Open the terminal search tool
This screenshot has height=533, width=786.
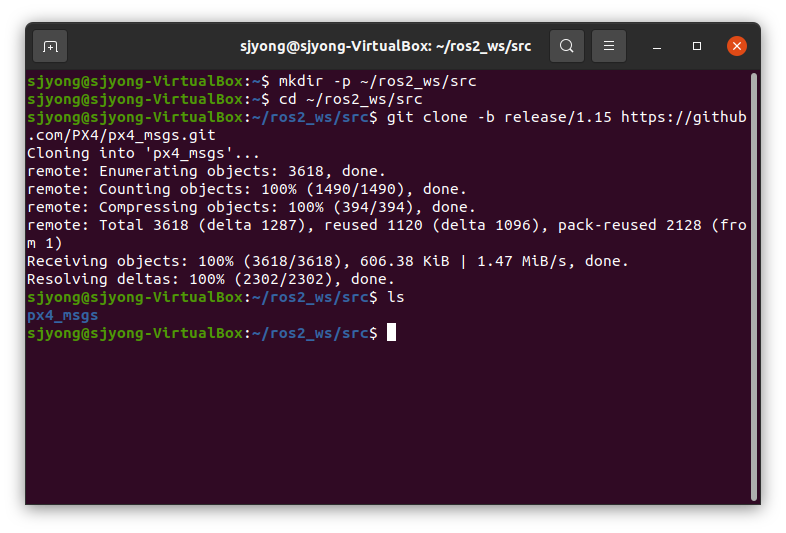(566, 46)
